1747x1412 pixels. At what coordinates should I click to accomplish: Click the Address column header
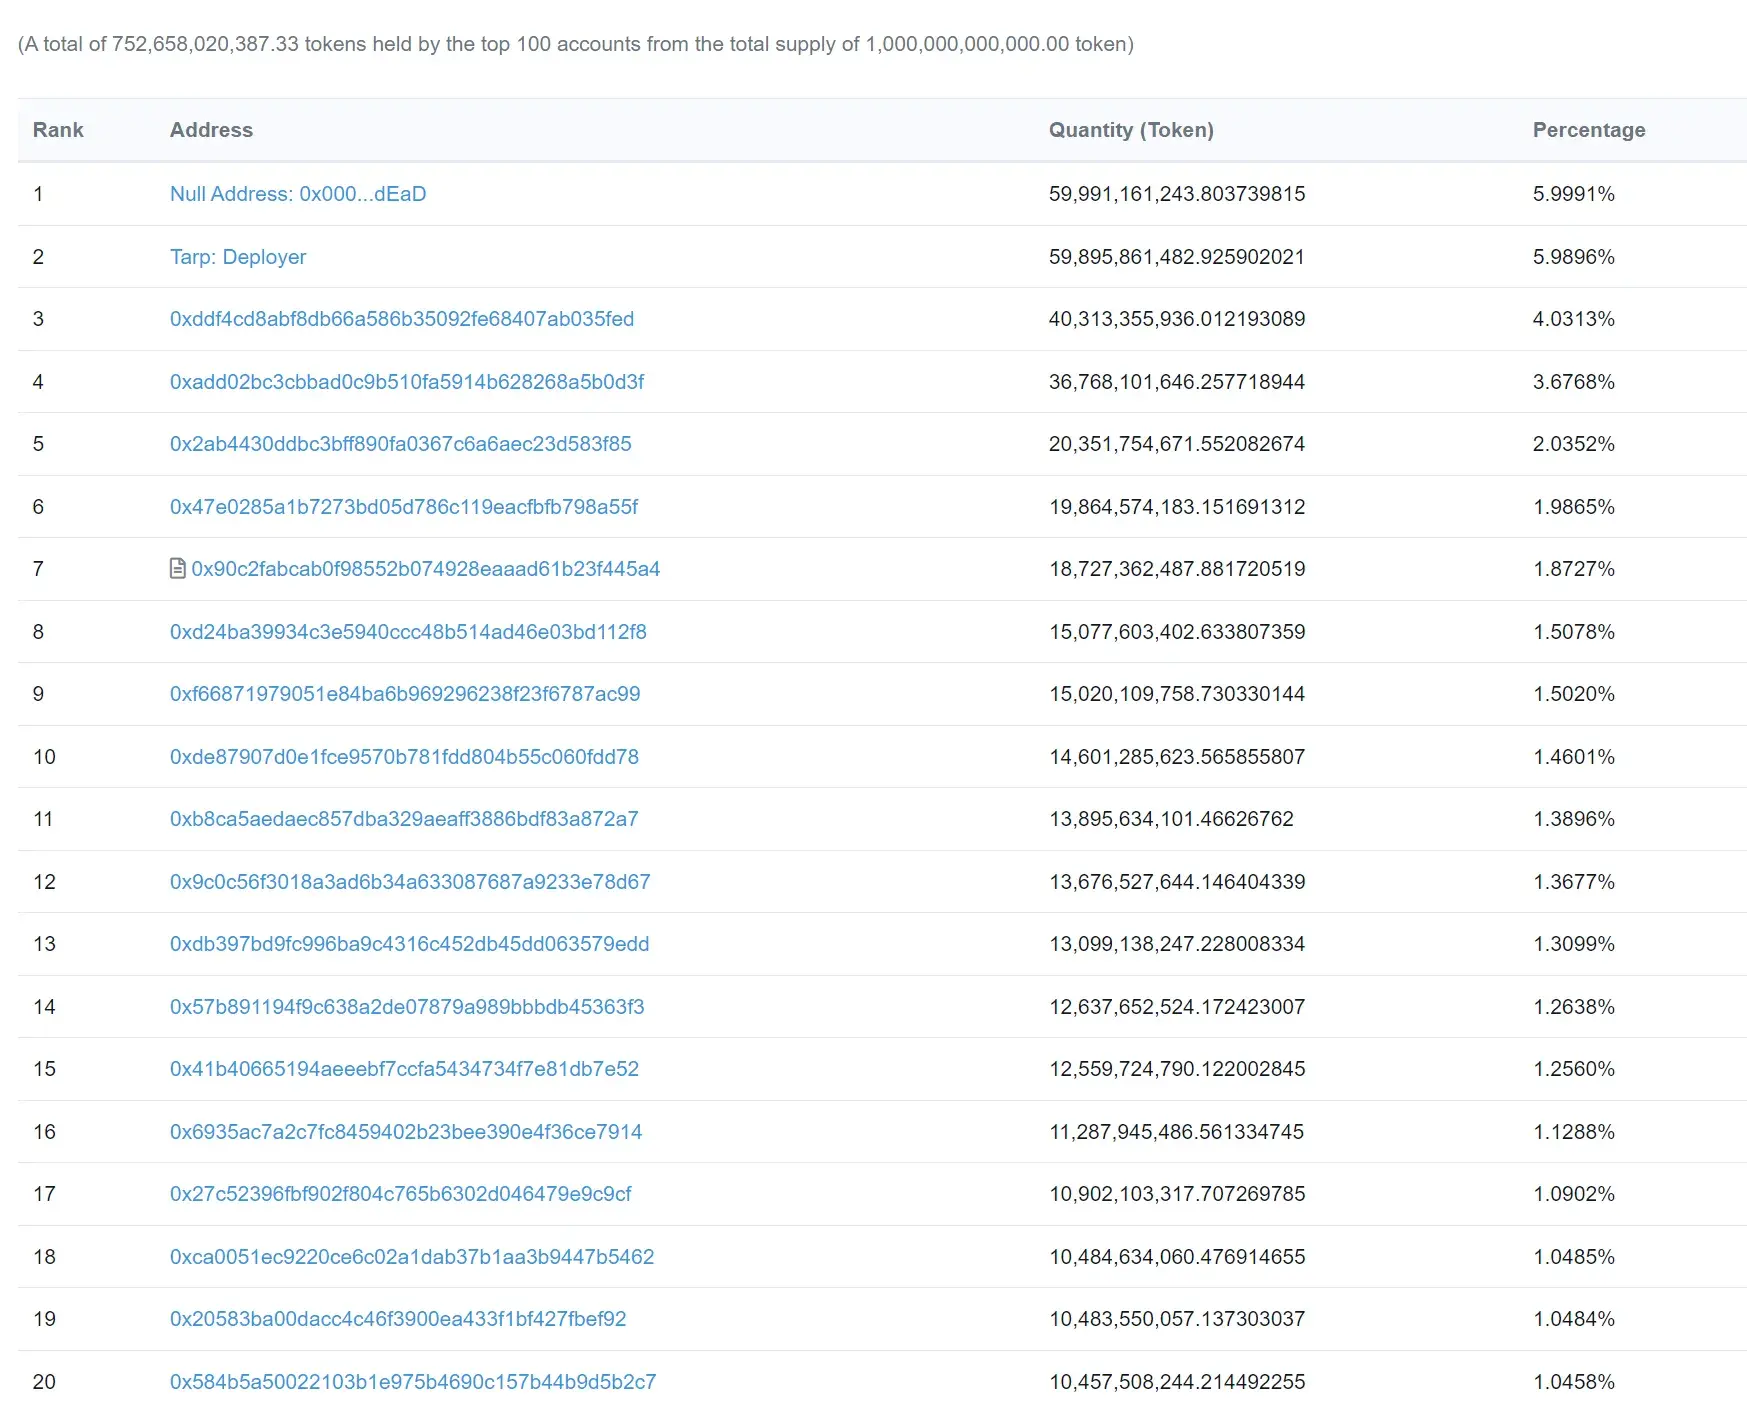click(211, 130)
